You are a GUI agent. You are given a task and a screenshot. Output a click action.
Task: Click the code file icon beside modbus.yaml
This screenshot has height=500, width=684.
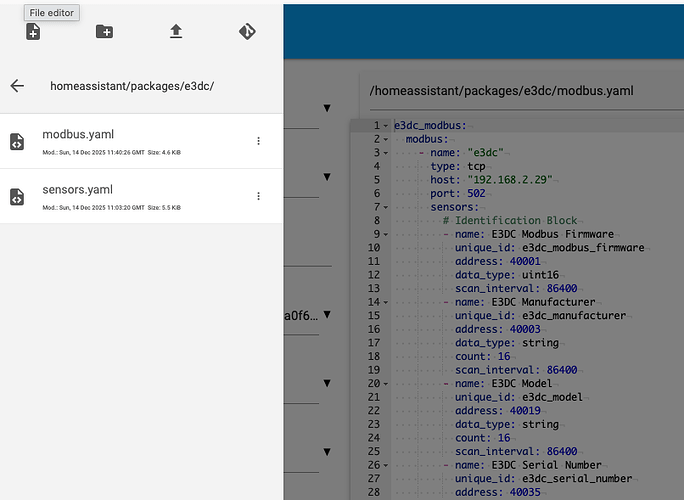pyautogui.click(x=17, y=142)
